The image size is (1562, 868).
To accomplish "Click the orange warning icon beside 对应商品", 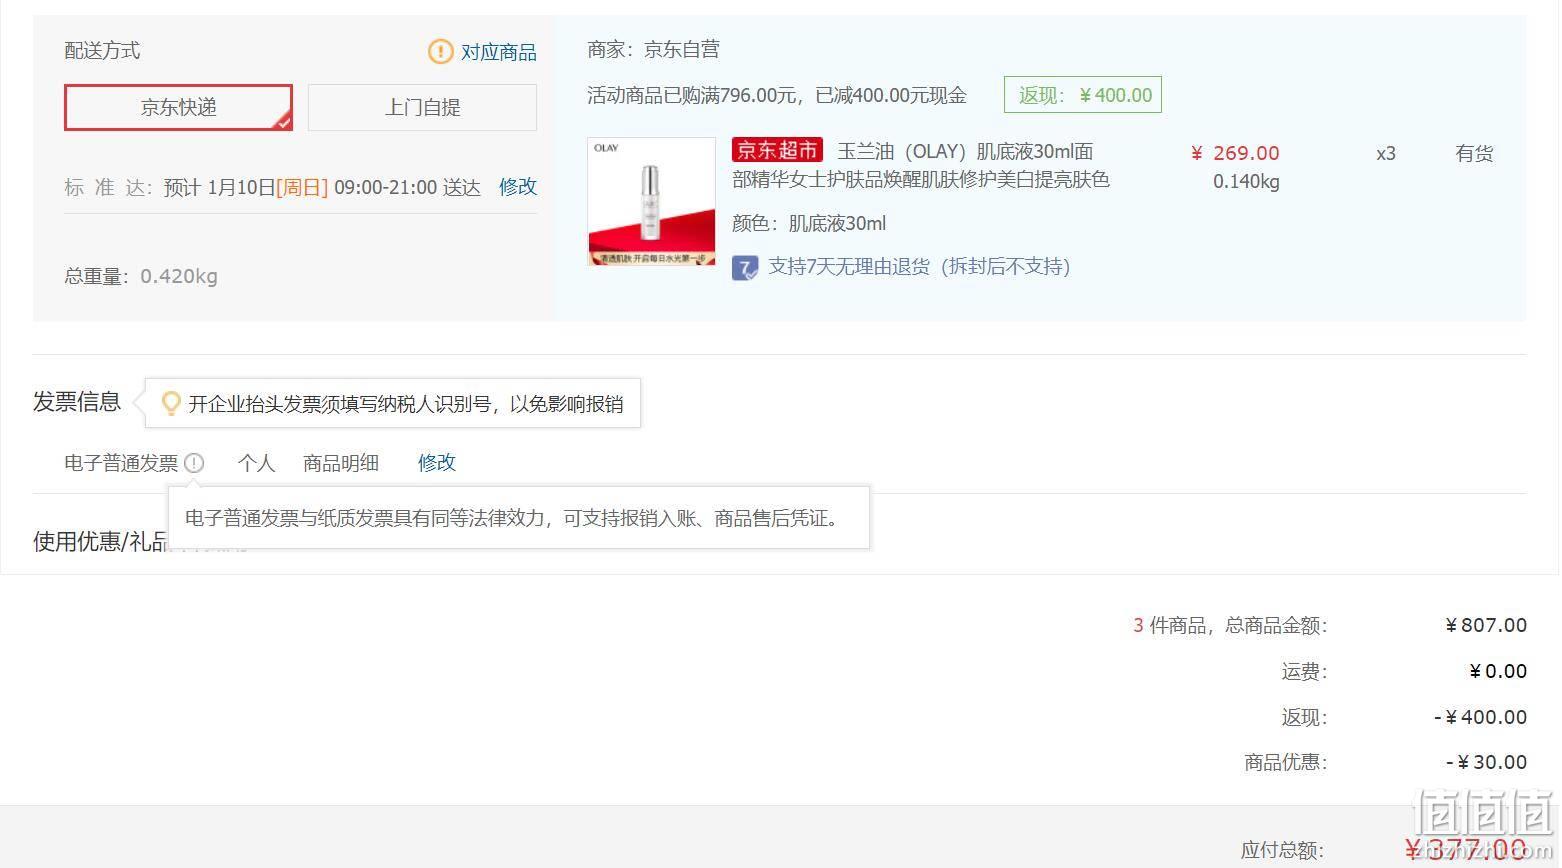I will click(x=440, y=51).
